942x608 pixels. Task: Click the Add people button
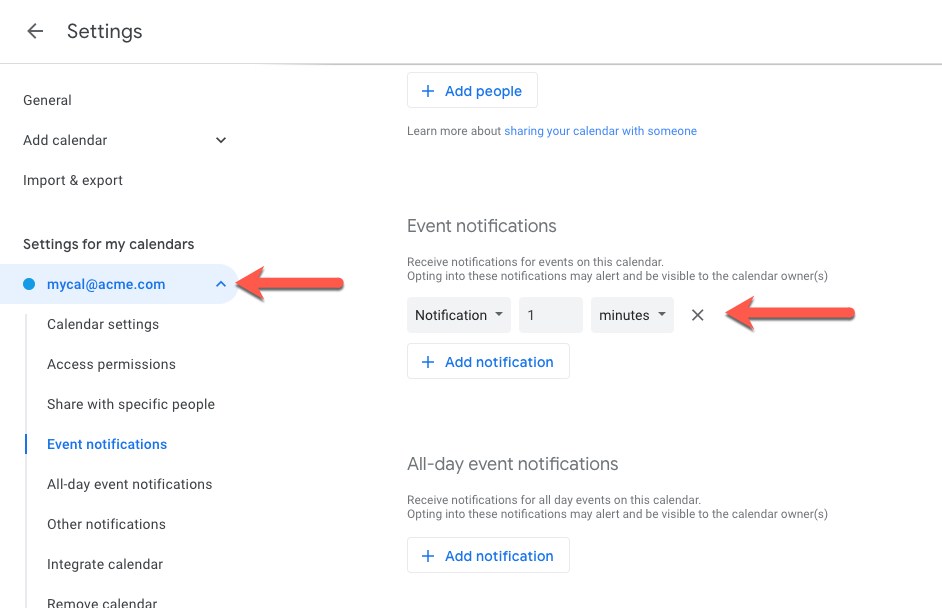pyautogui.click(x=472, y=91)
